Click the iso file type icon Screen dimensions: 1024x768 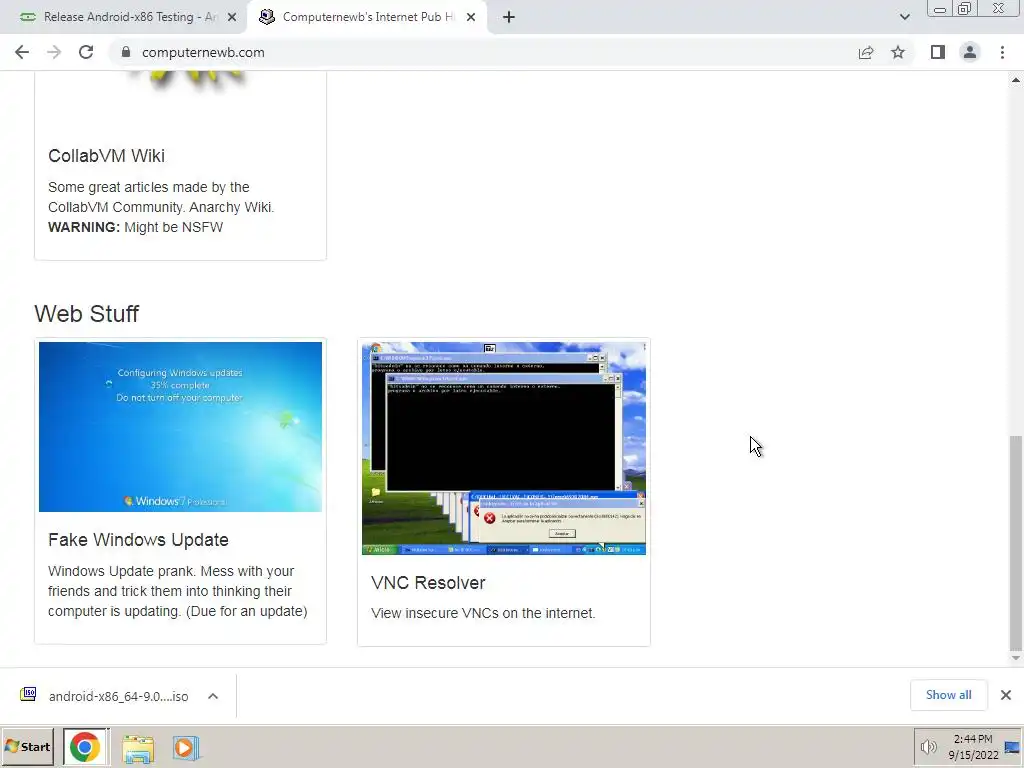pos(28,694)
